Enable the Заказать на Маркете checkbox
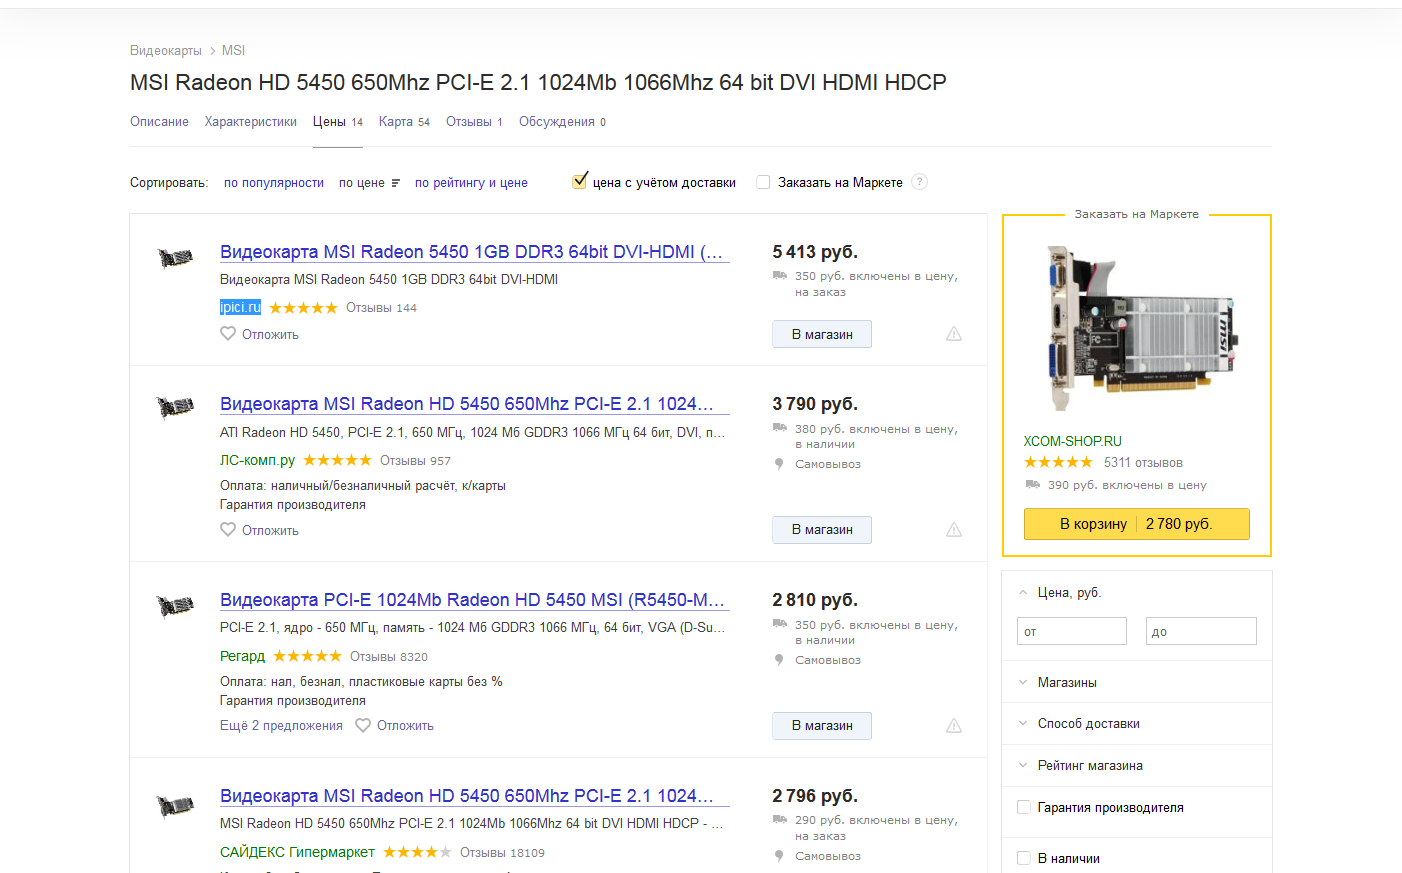This screenshot has height=873, width=1402. [x=763, y=182]
